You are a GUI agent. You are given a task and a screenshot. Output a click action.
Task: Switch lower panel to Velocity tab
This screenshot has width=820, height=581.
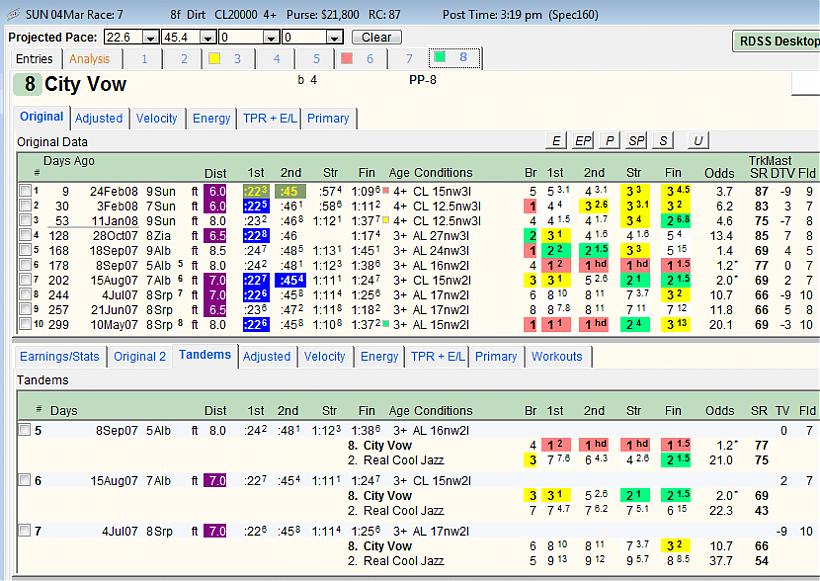pos(324,357)
